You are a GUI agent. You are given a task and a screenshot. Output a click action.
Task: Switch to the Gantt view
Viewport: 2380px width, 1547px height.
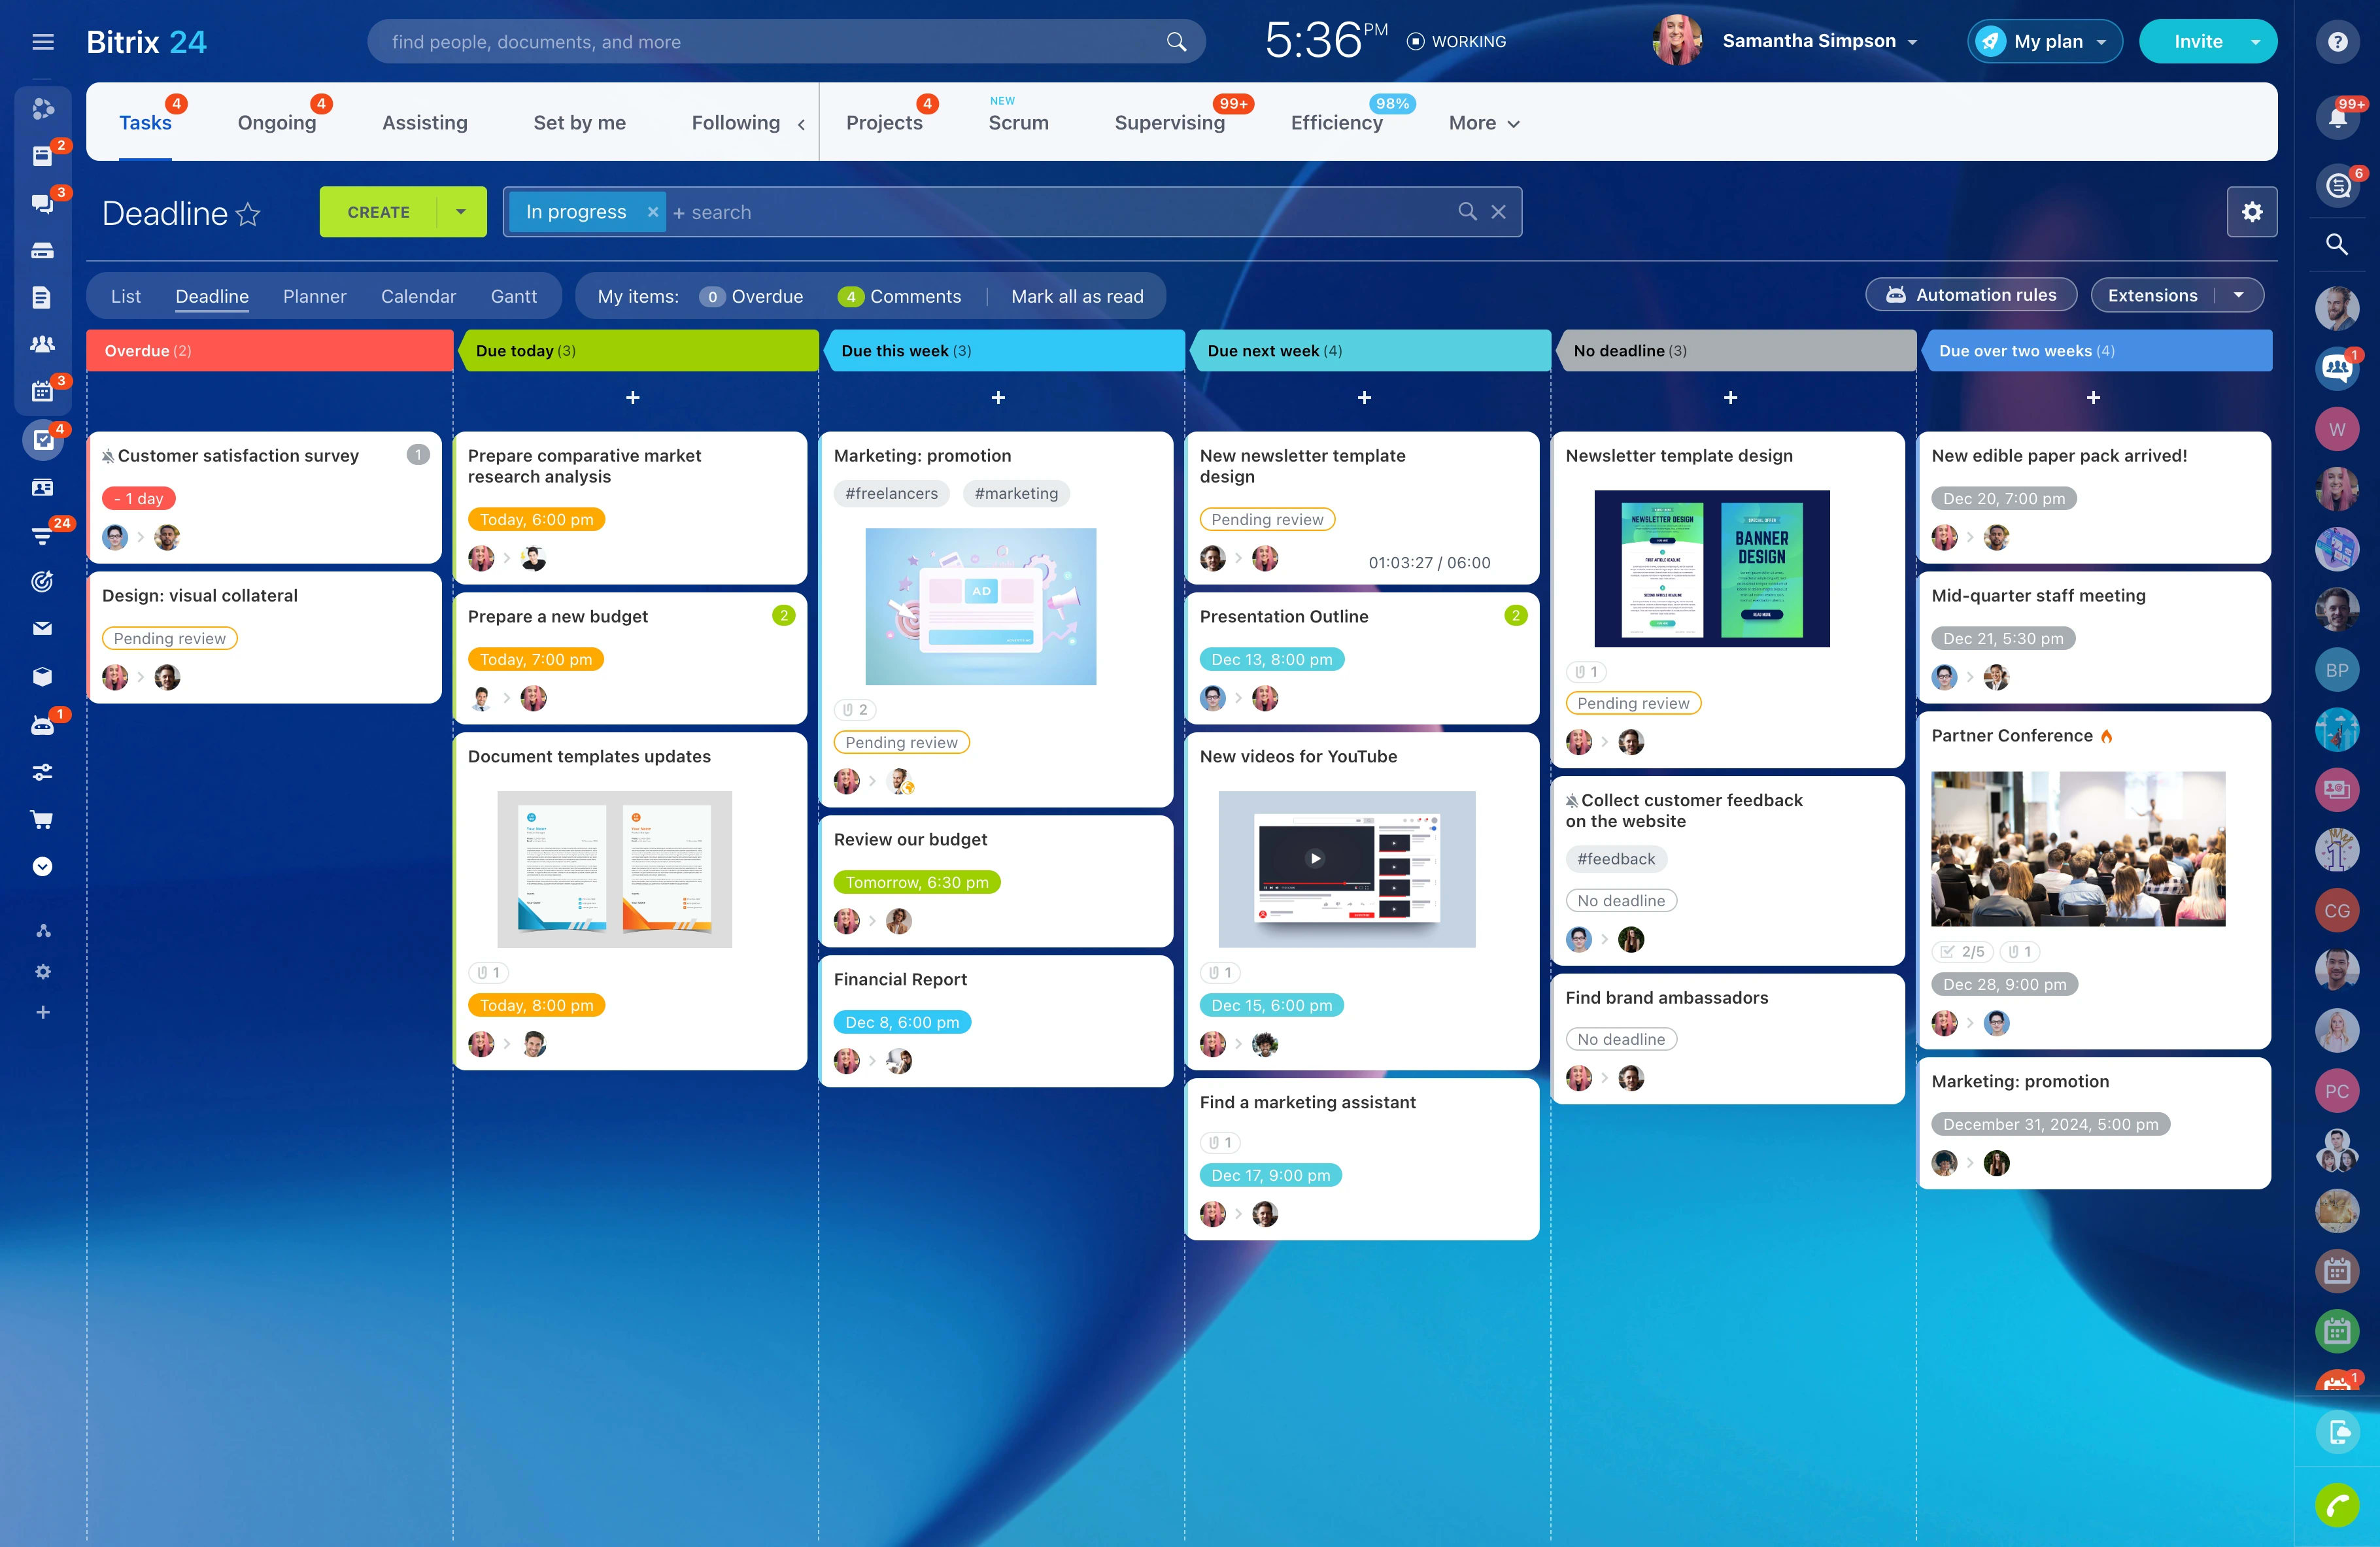[513, 296]
